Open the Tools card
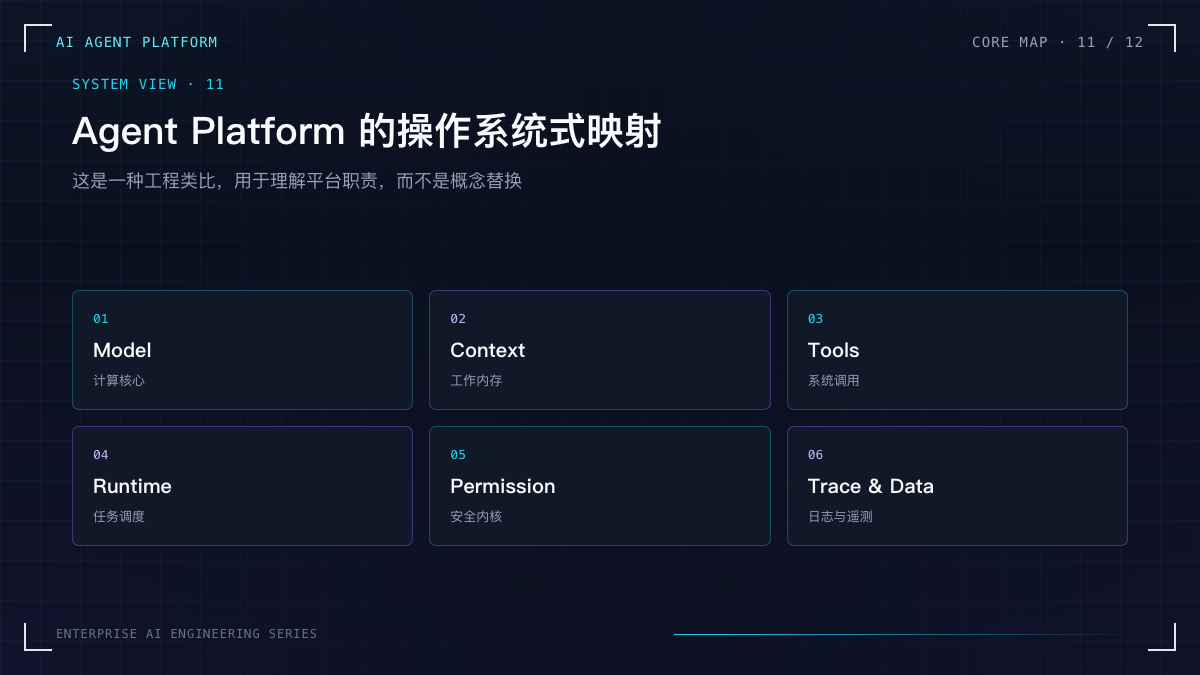 click(x=957, y=350)
